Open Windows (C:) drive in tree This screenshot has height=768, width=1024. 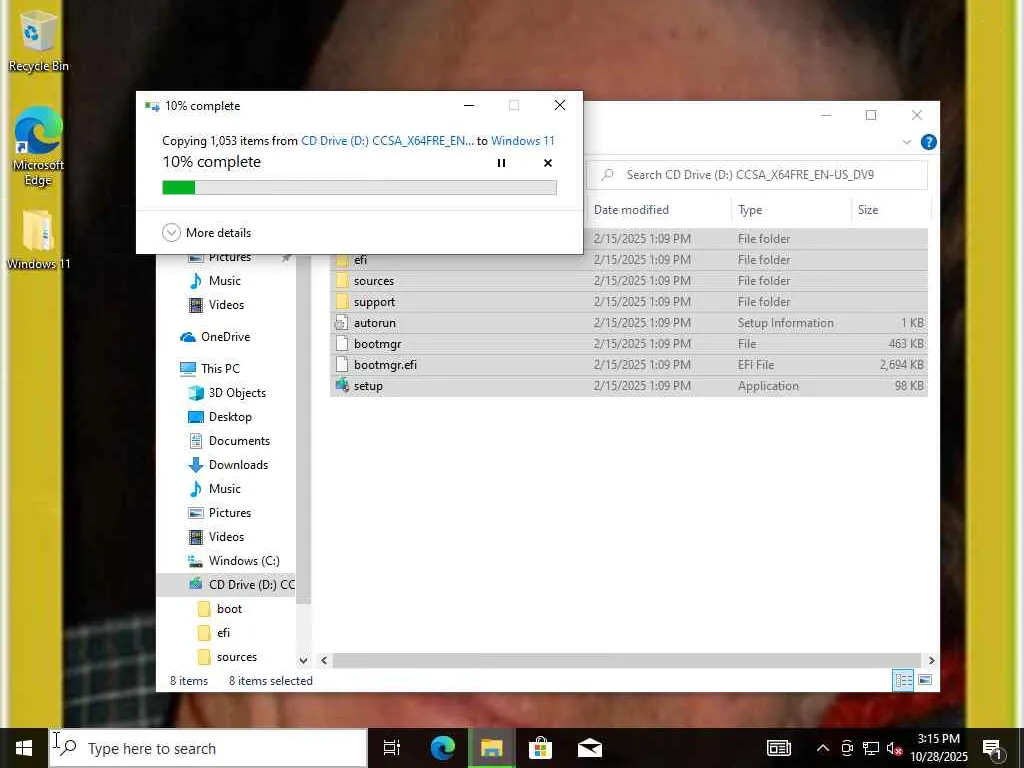[x=243, y=561]
